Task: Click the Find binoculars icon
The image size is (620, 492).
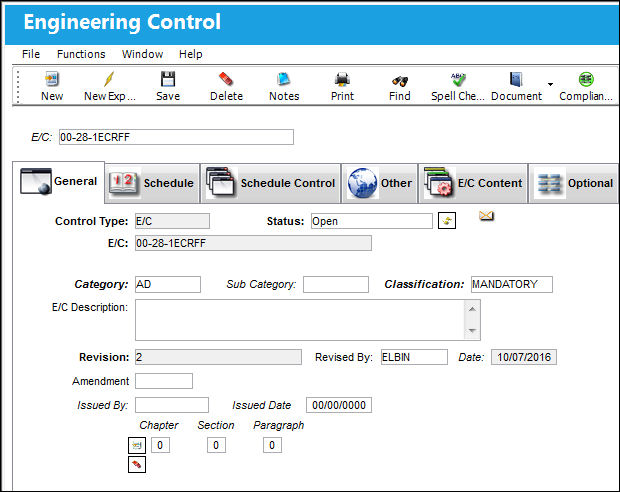Action: (400, 81)
